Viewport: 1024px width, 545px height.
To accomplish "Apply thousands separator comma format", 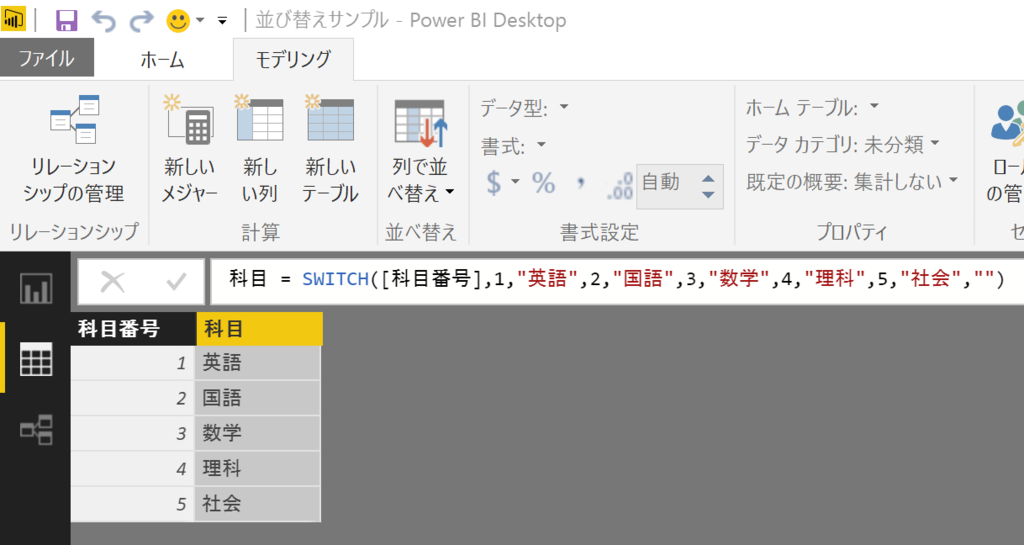I will coord(581,183).
